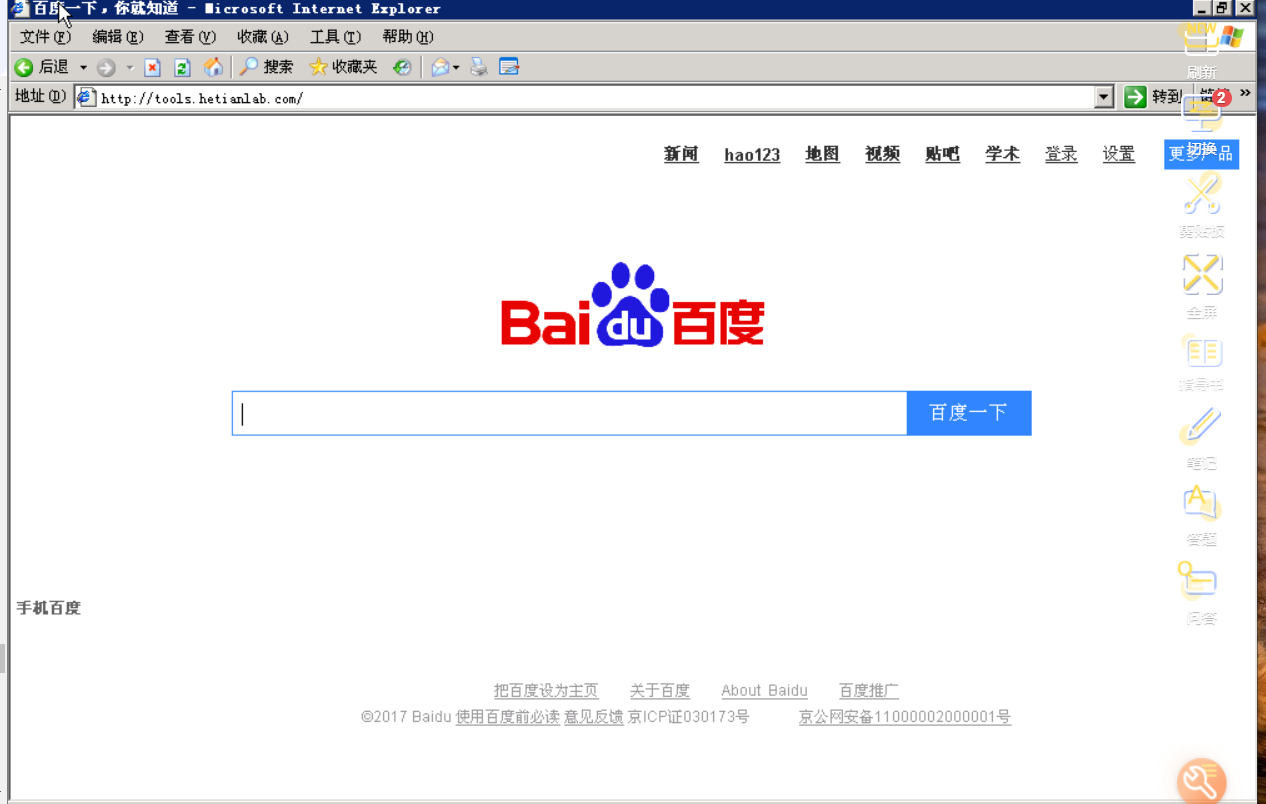Click the 使用百度前必读 link

508,717
